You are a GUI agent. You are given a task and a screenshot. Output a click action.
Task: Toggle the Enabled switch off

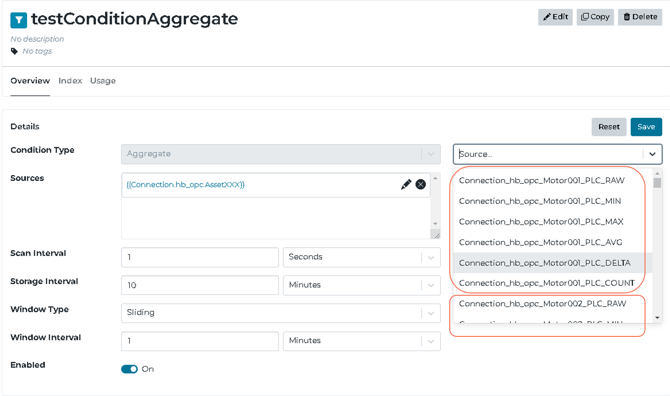pyautogui.click(x=129, y=369)
